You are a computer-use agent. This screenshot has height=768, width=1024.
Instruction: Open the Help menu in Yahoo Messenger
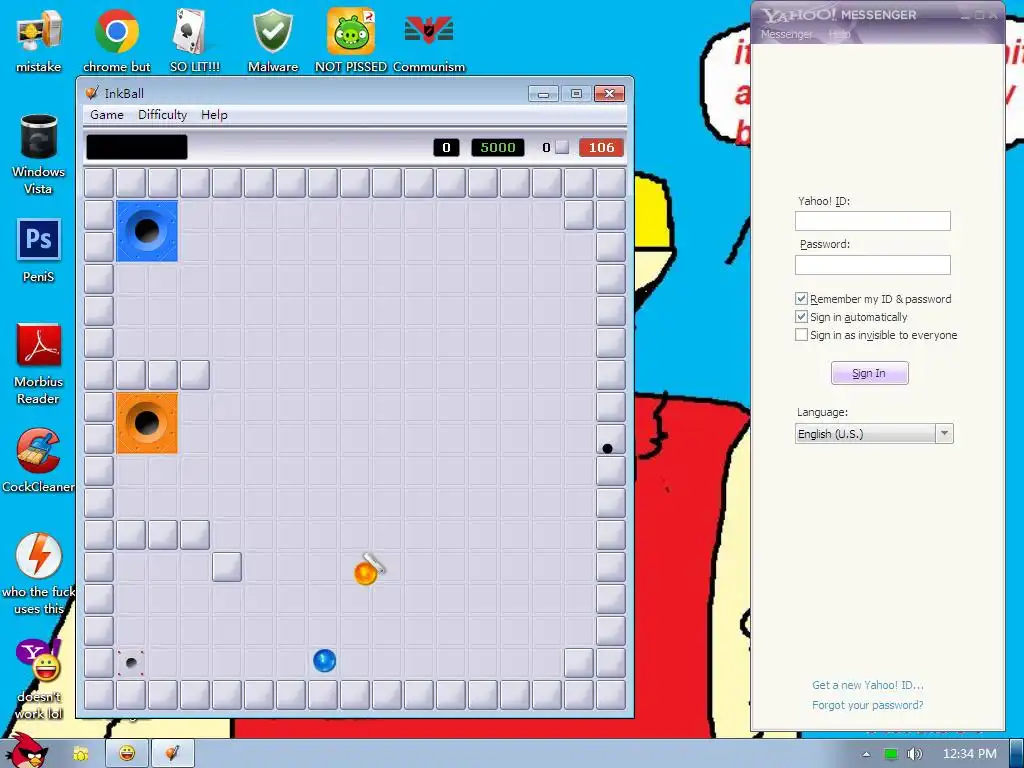(x=839, y=34)
